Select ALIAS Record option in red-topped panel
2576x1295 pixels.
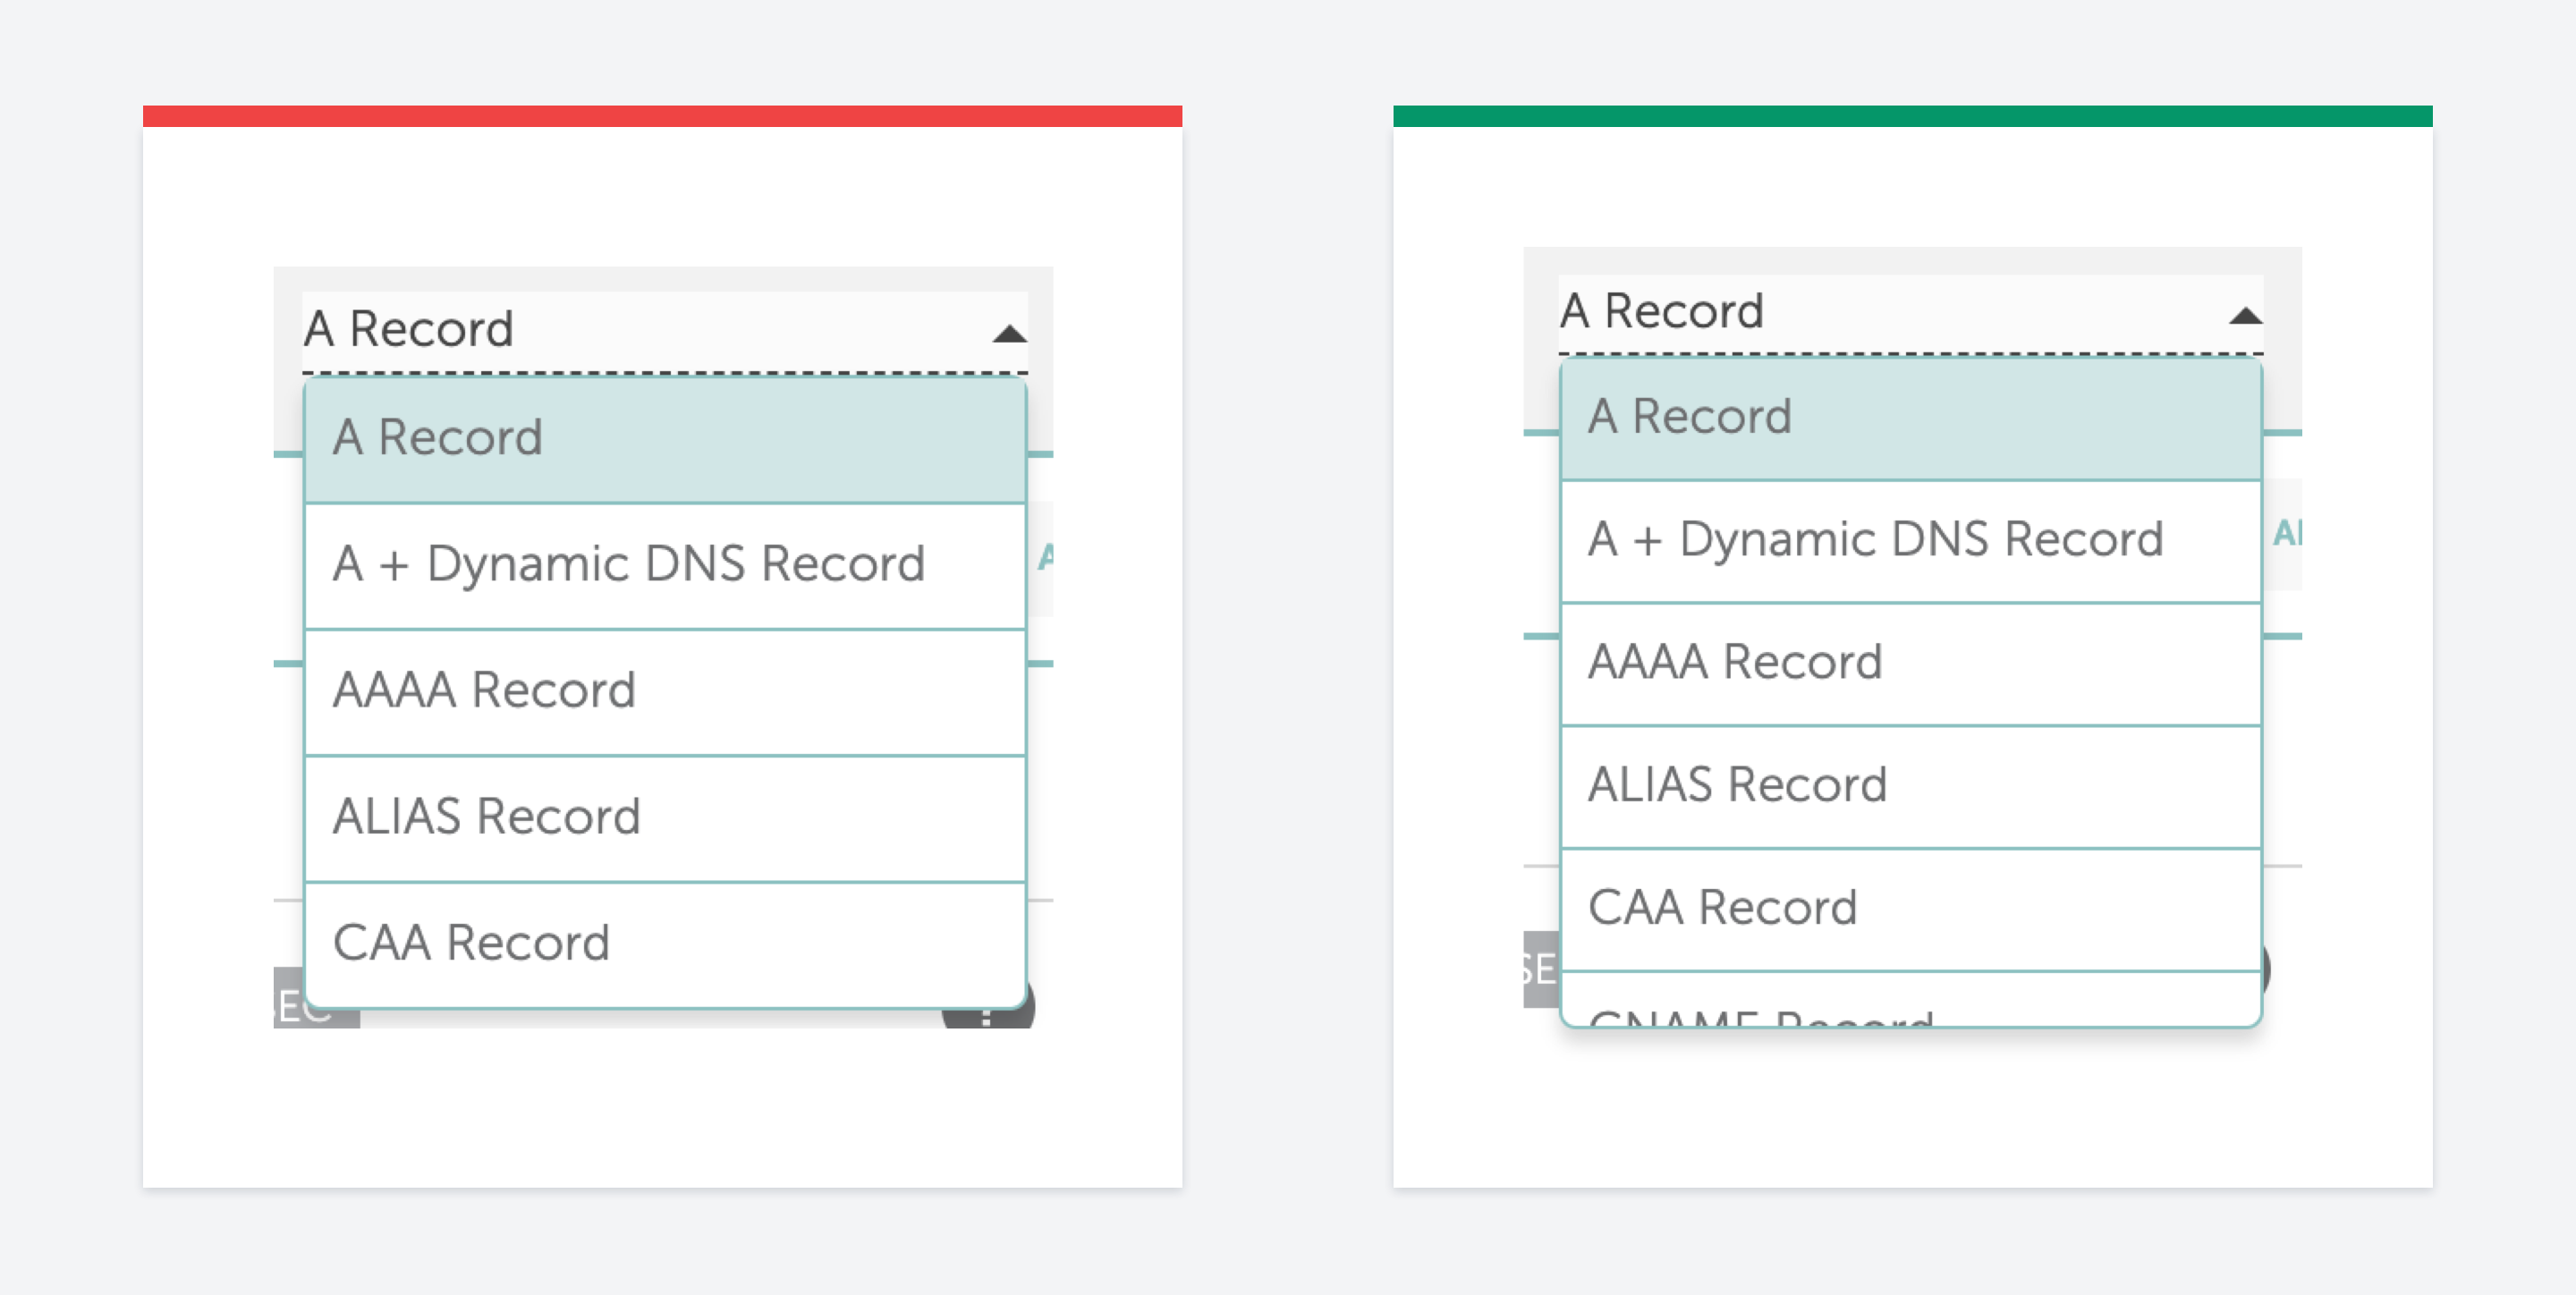pyautogui.click(x=665, y=818)
